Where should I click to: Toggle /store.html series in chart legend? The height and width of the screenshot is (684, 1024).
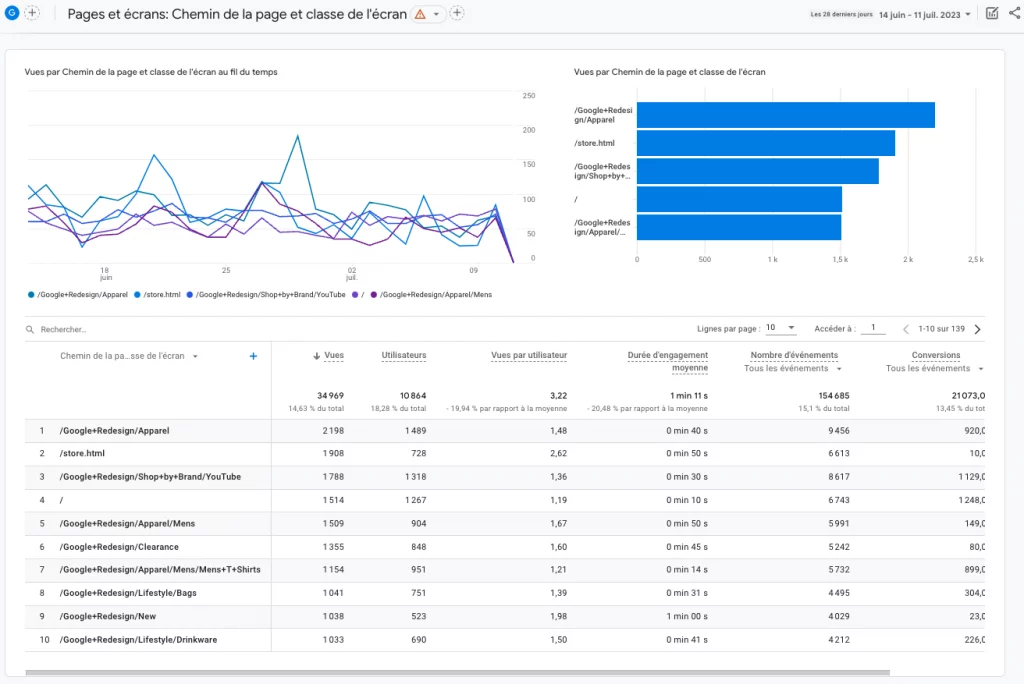click(x=160, y=295)
